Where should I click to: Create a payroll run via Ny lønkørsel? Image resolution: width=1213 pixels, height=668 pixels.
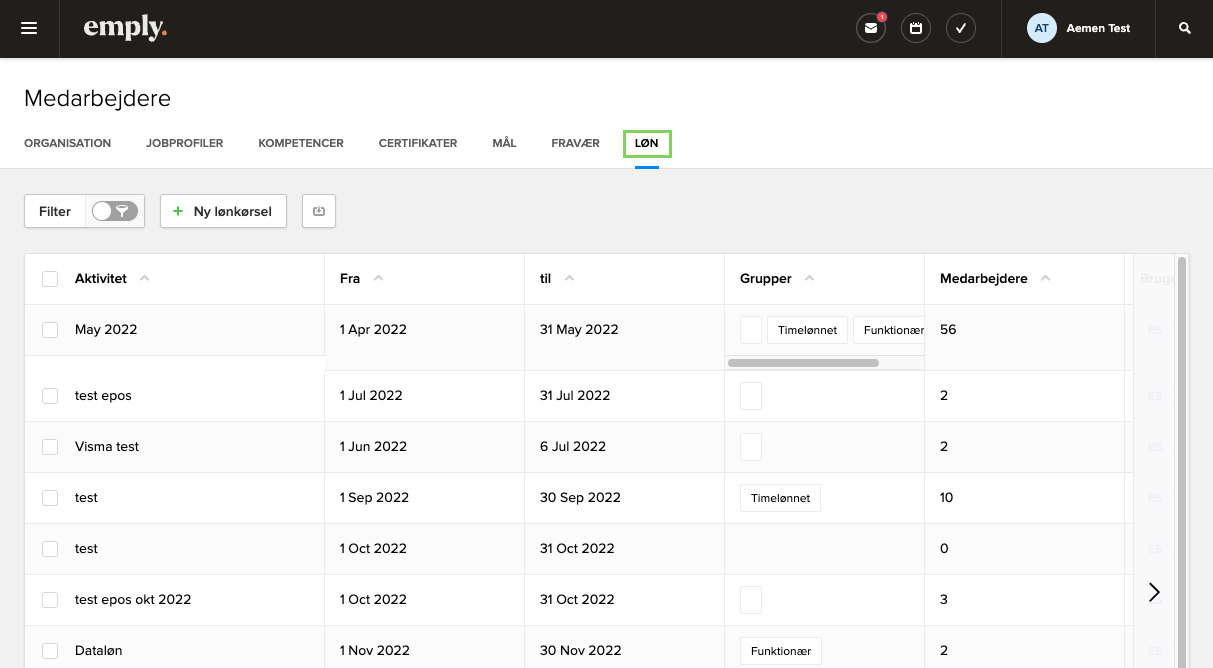point(223,211)
